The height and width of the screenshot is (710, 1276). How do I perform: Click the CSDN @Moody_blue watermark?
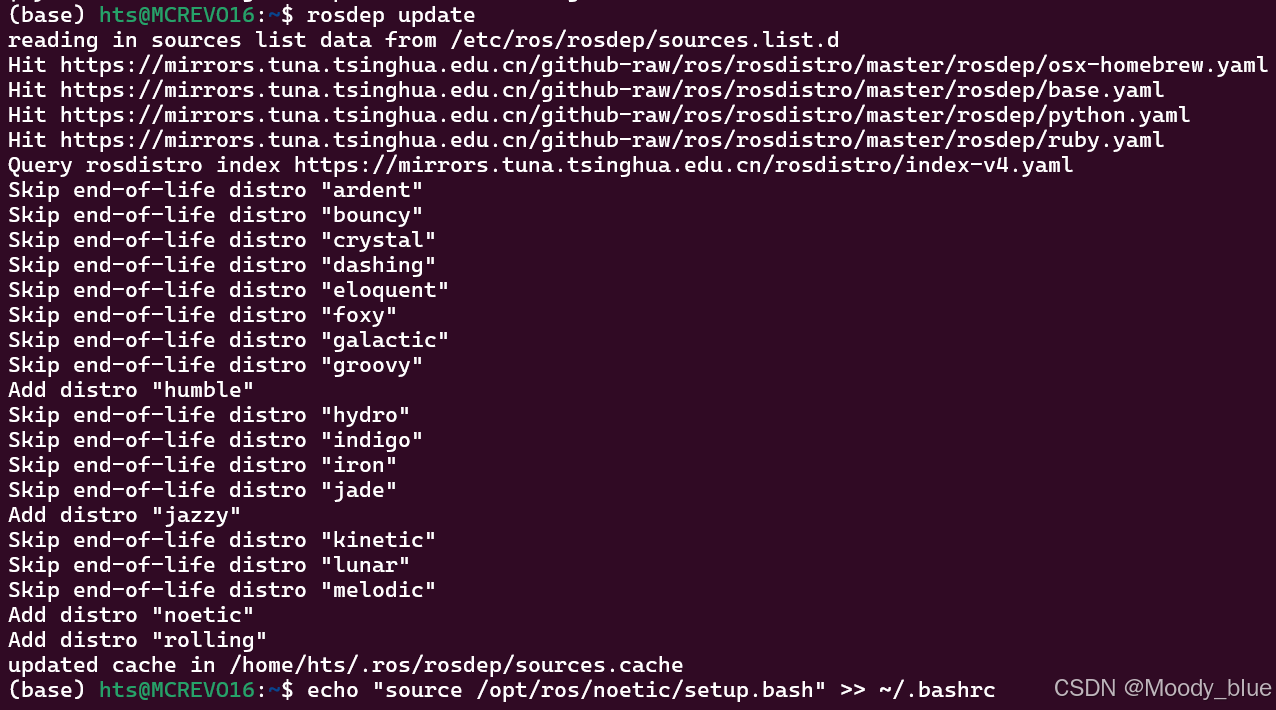(1163, 688)
